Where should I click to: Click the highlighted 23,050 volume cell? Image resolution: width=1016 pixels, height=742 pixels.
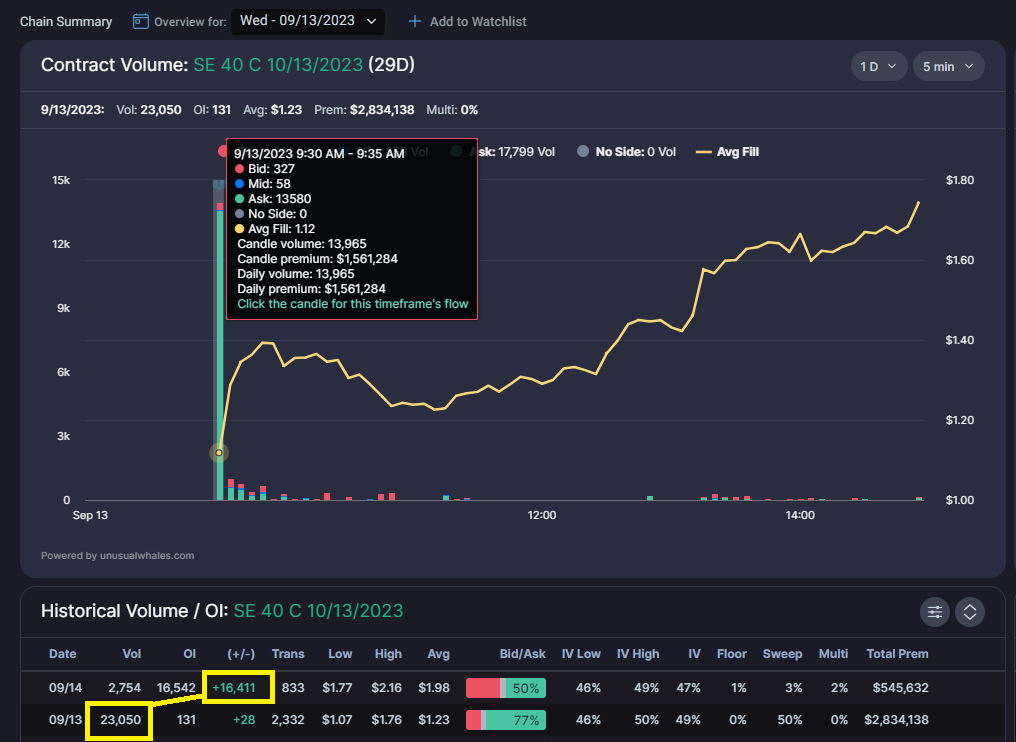coord(118,719)
